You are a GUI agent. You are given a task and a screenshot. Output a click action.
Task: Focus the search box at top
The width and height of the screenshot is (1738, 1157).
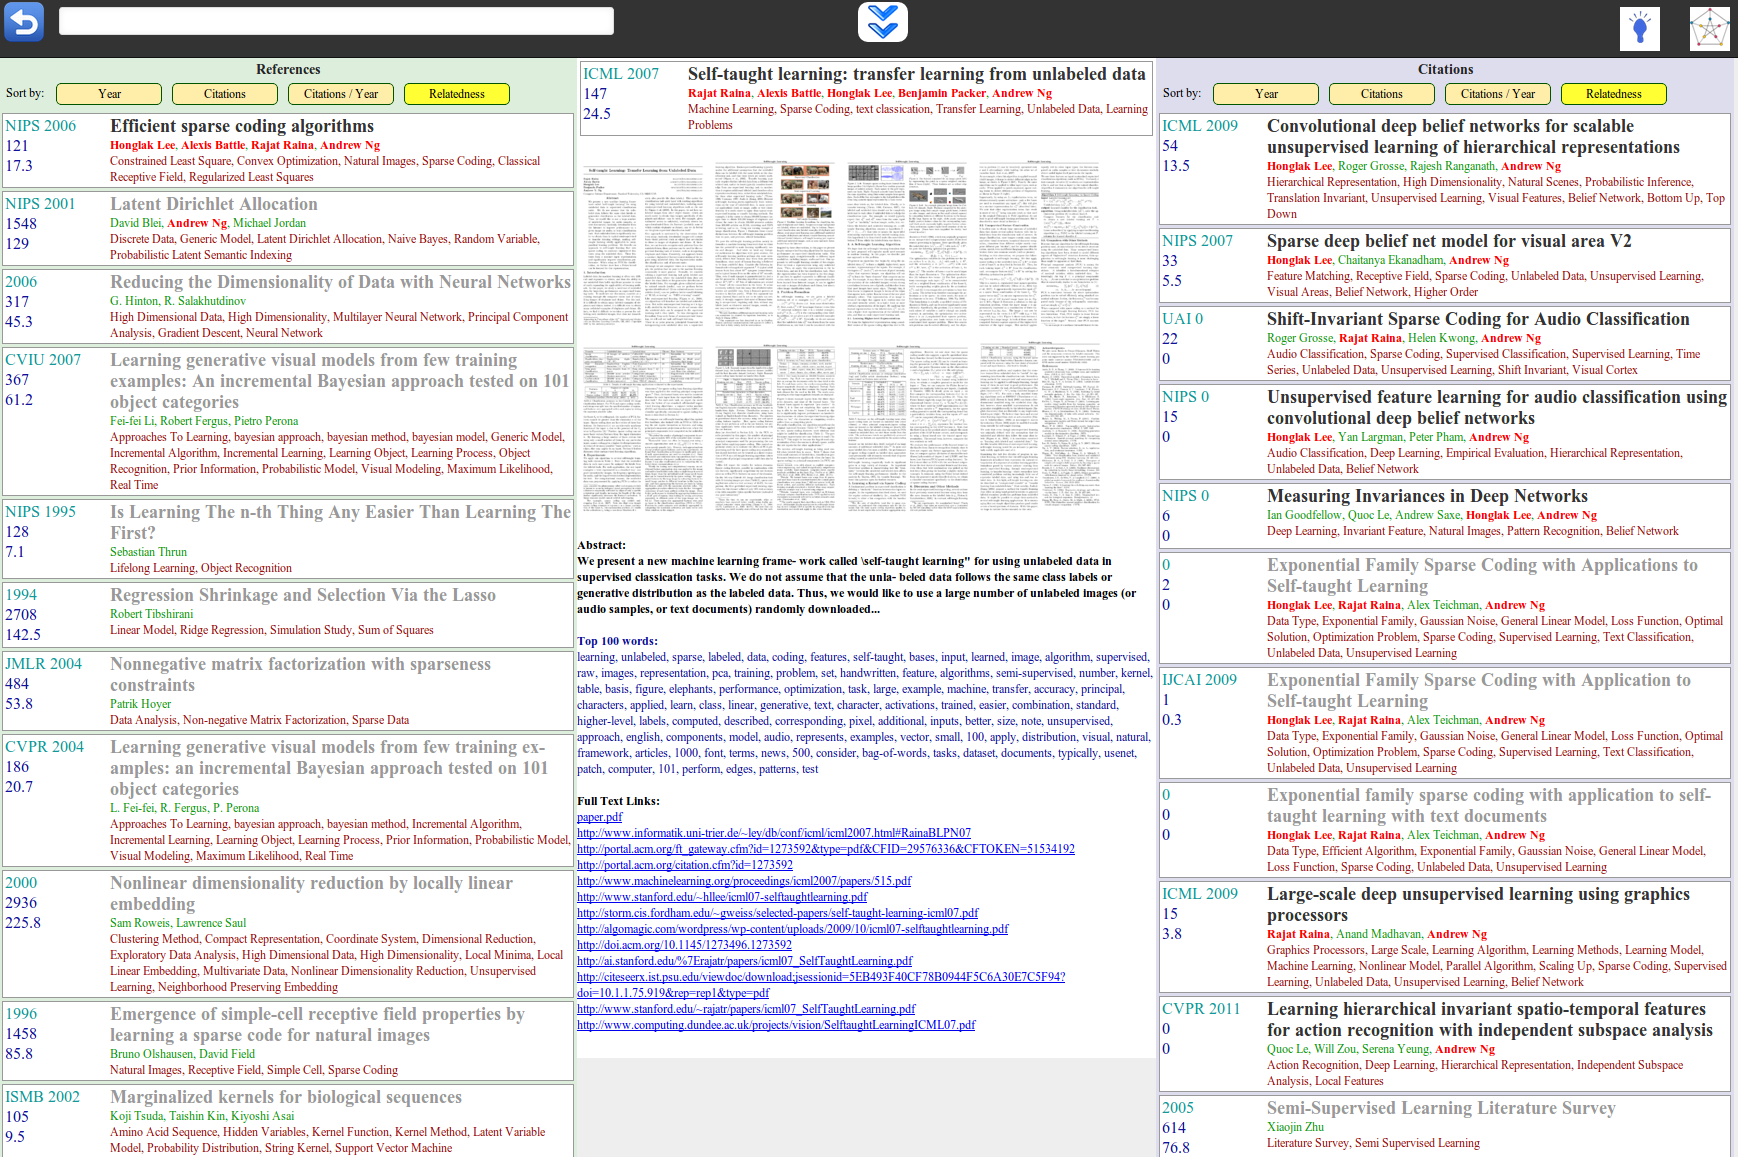point(336,21)
